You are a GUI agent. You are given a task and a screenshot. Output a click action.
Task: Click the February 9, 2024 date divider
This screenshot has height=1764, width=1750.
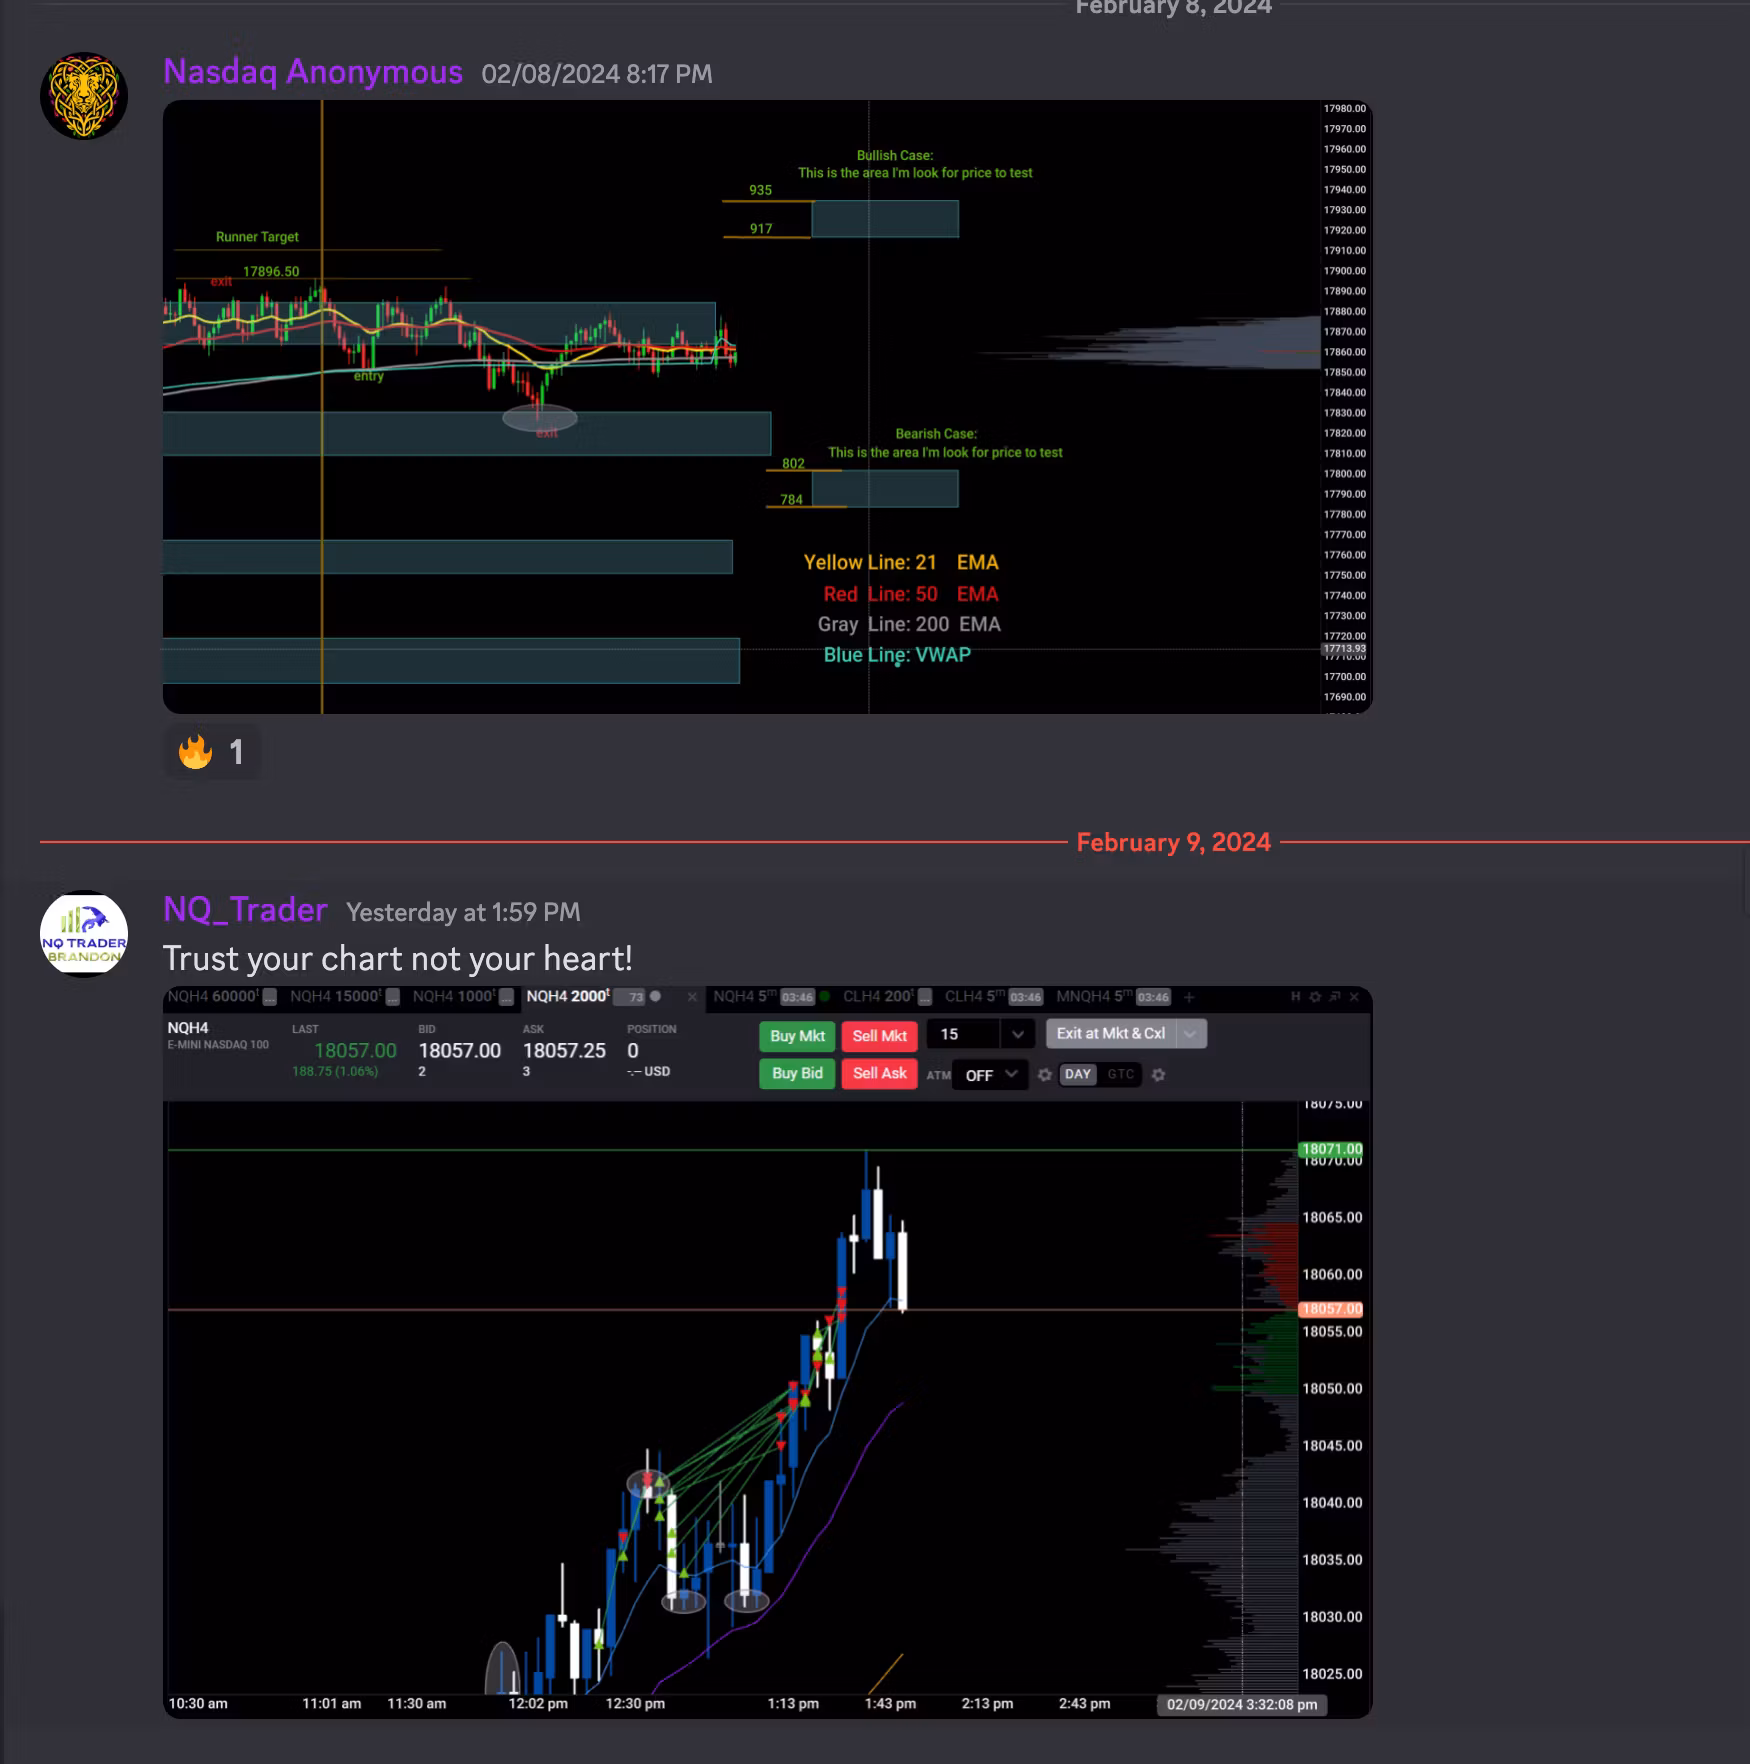pyautogui.click(x=1173, y=842)
